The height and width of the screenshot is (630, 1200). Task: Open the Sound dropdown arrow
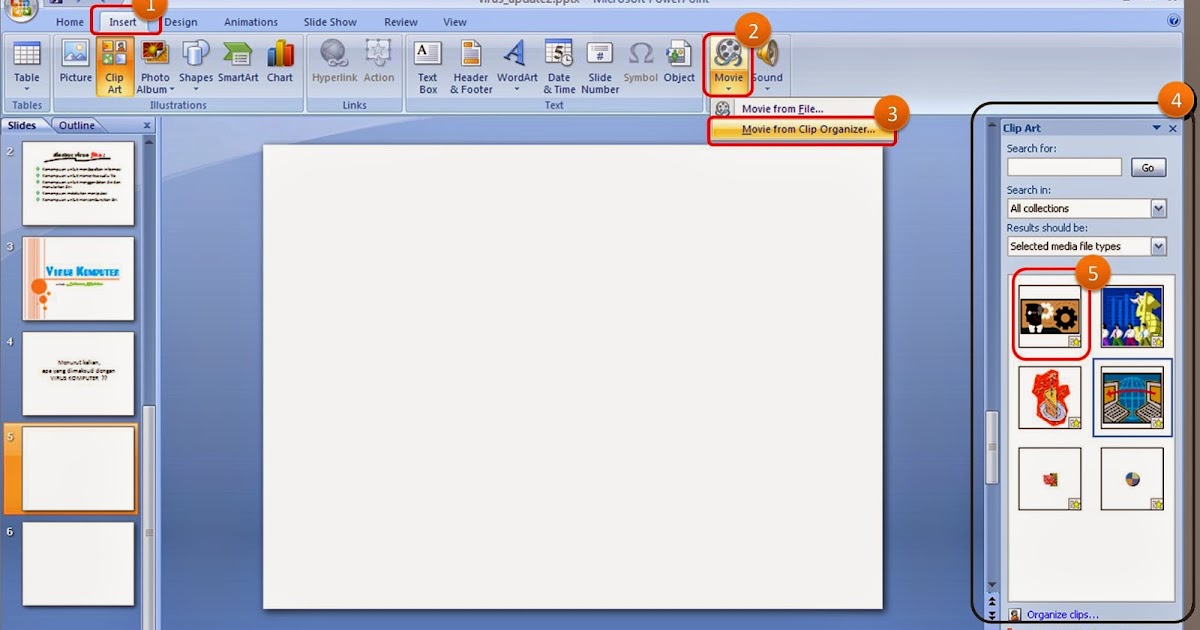tap(767, 89)
